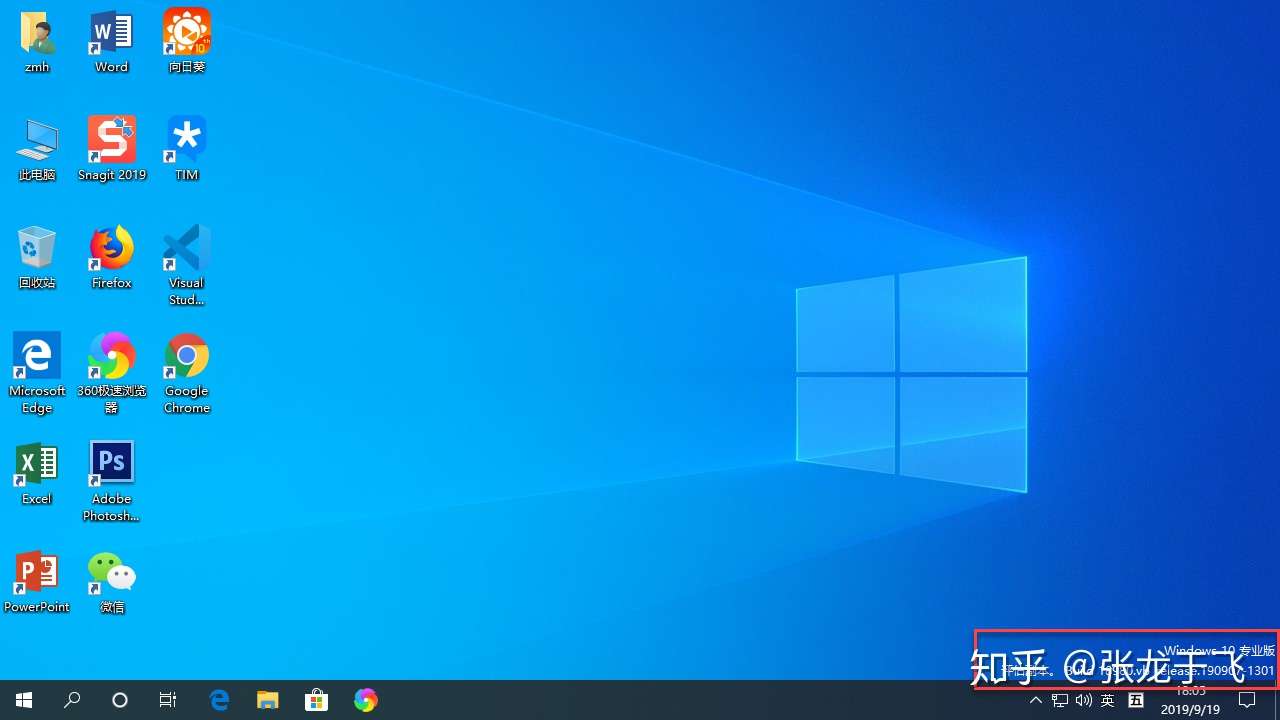This screenshot has height=720, width=1280.
Task: Switch input language indicator 英
Action: (x=1108, y=700)
